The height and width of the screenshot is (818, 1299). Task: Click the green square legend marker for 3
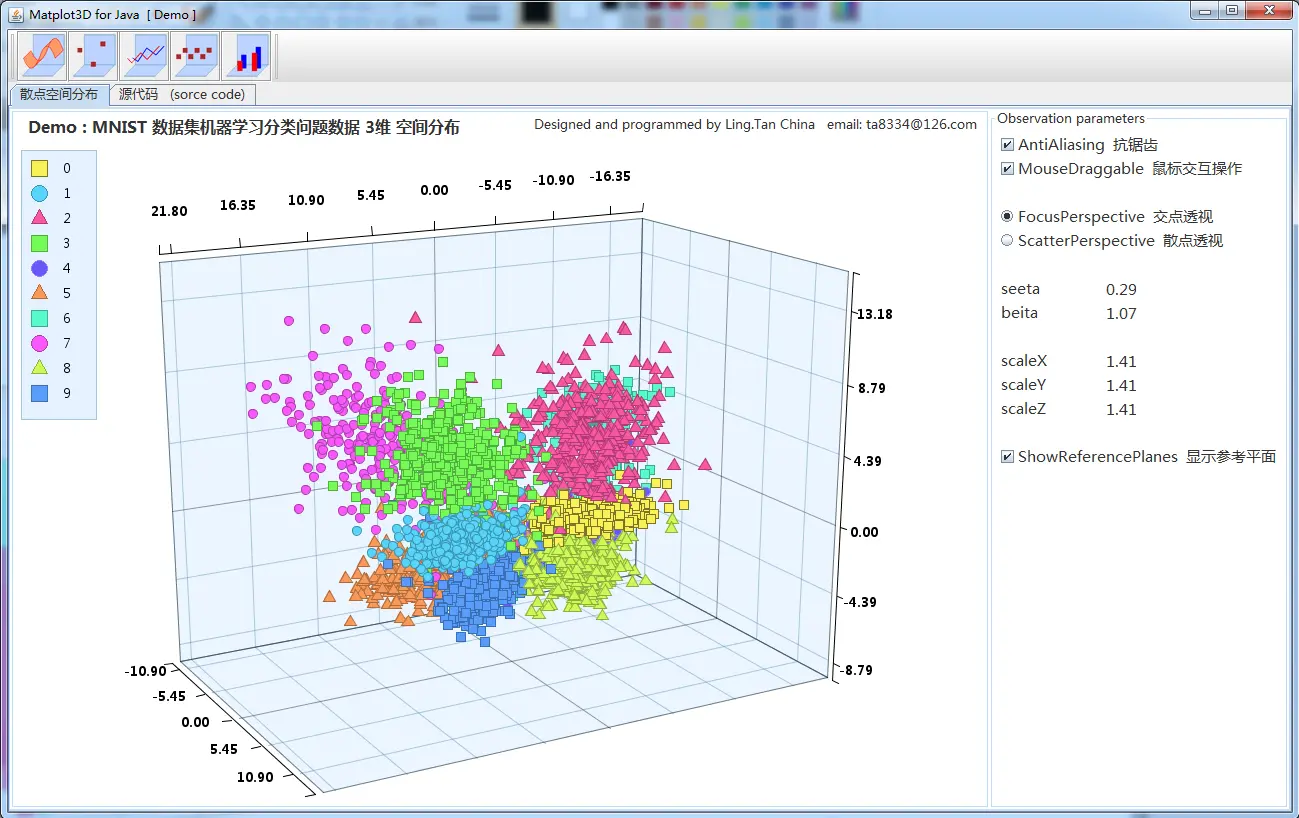pos(40,243)
